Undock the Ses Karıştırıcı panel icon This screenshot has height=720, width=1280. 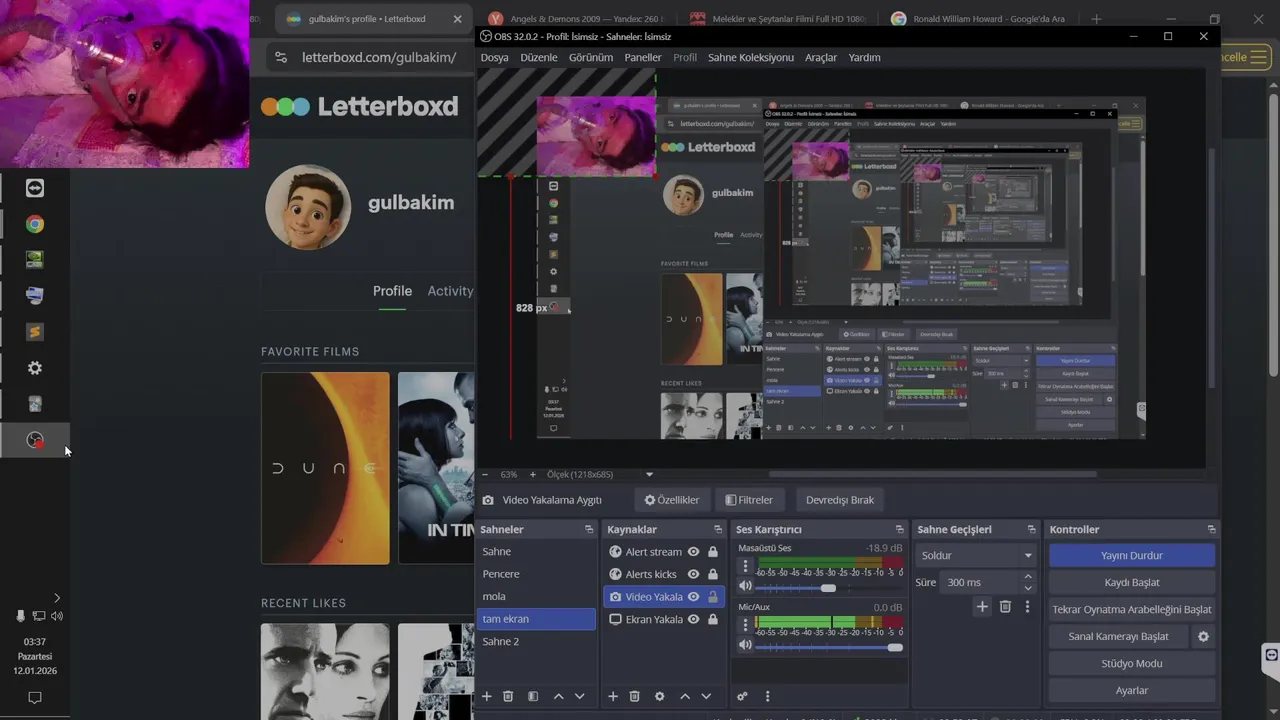click(x=899, y=529)
